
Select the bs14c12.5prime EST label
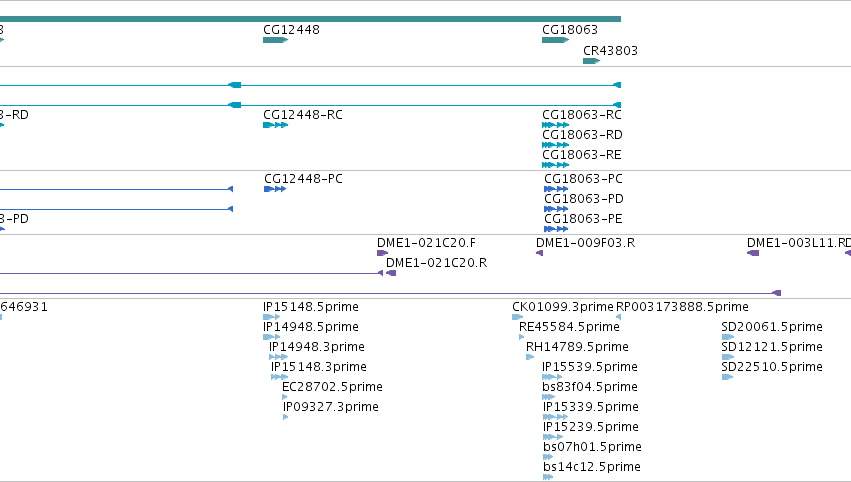click(592, 468)
